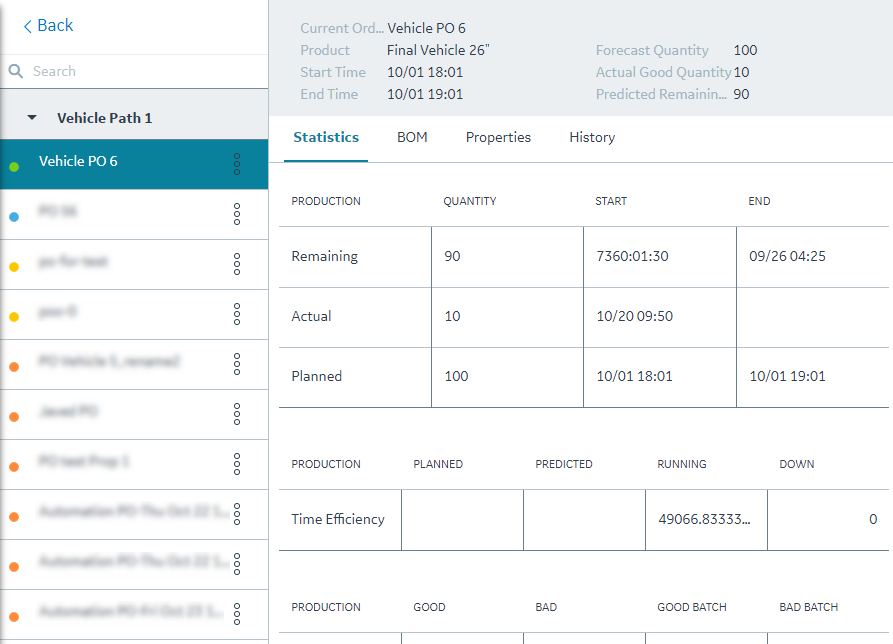893x644 pixels.
Task: Click the Remaining end value 09/26 04:25
Action: point(787,256)
